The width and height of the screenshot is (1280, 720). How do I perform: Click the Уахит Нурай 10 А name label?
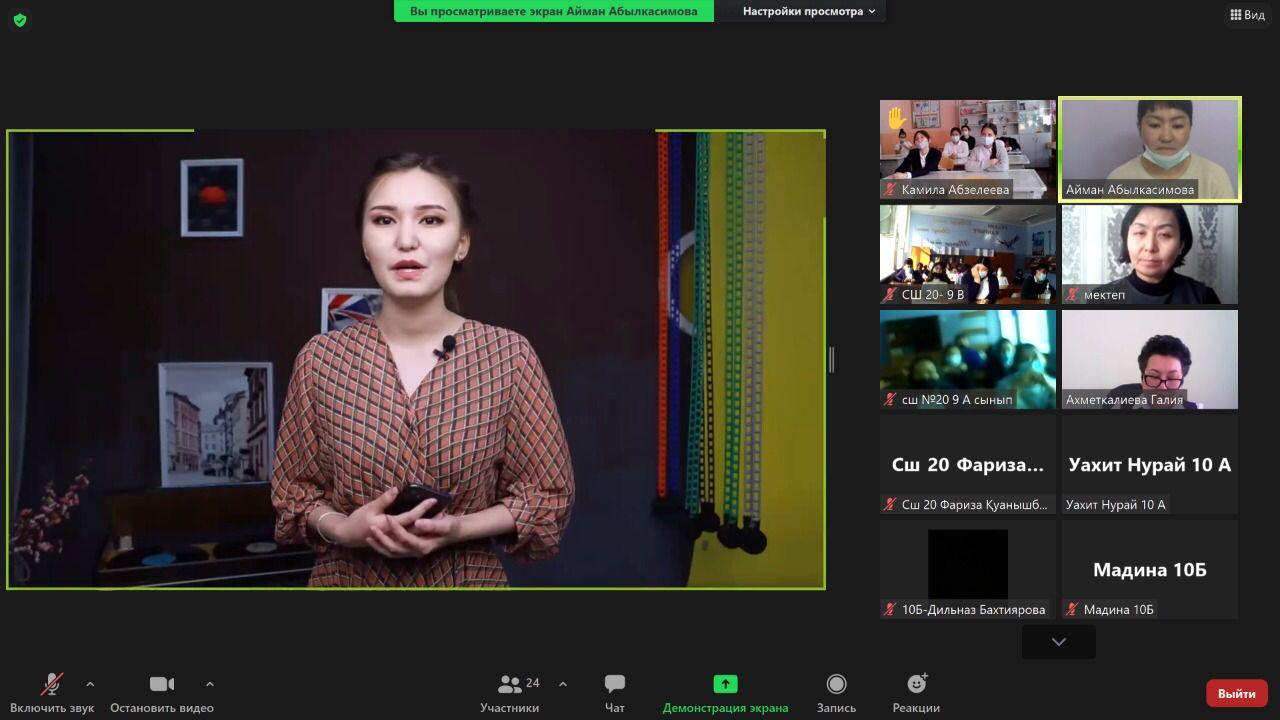(1116, 504)
